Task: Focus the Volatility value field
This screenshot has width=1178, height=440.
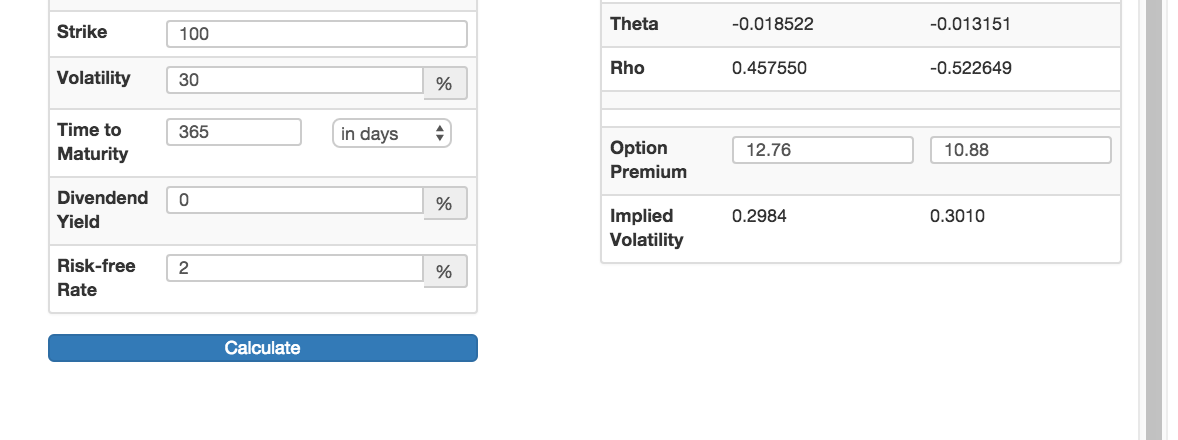Action: tap(295, 80)
